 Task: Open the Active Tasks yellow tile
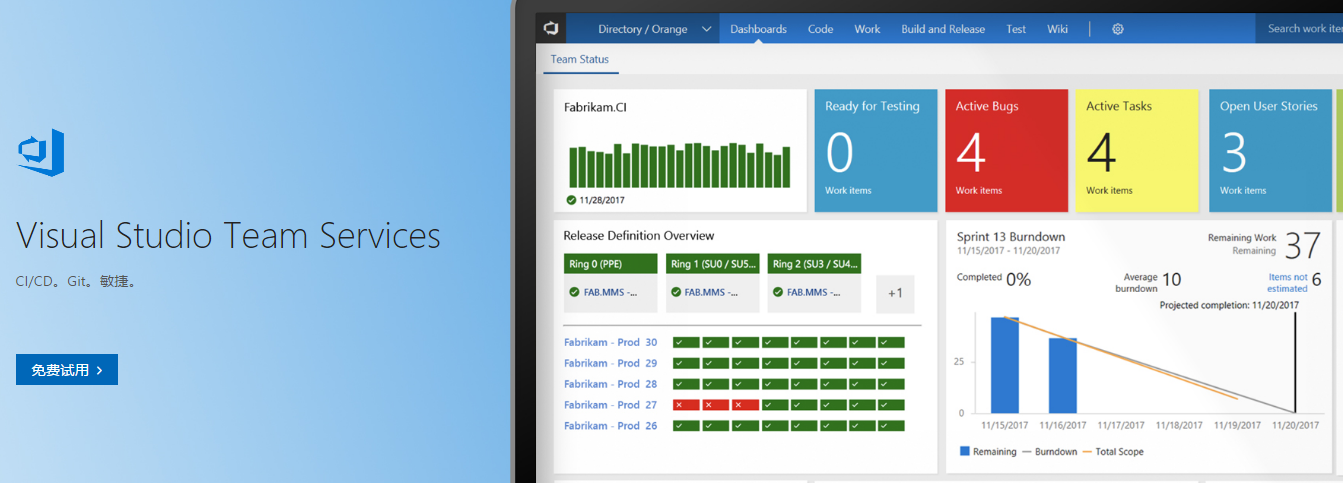(x=1137, y=151)
